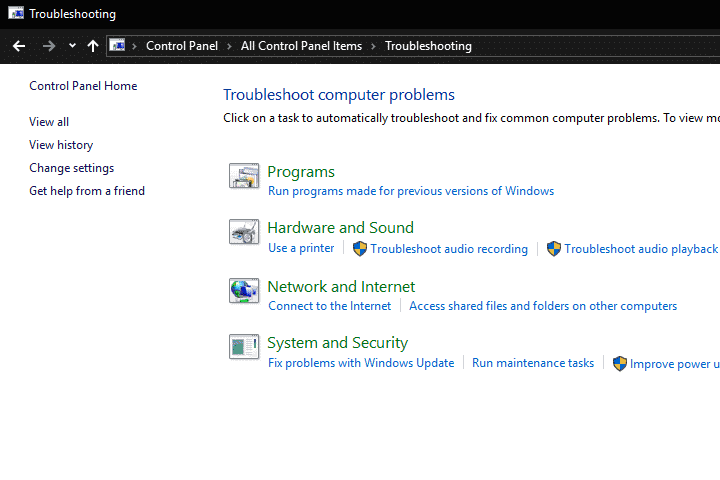Screen dimensions: 720x480
Task: Click Get help from a friend
Action: pyautogui.click(x=87, y=191)
